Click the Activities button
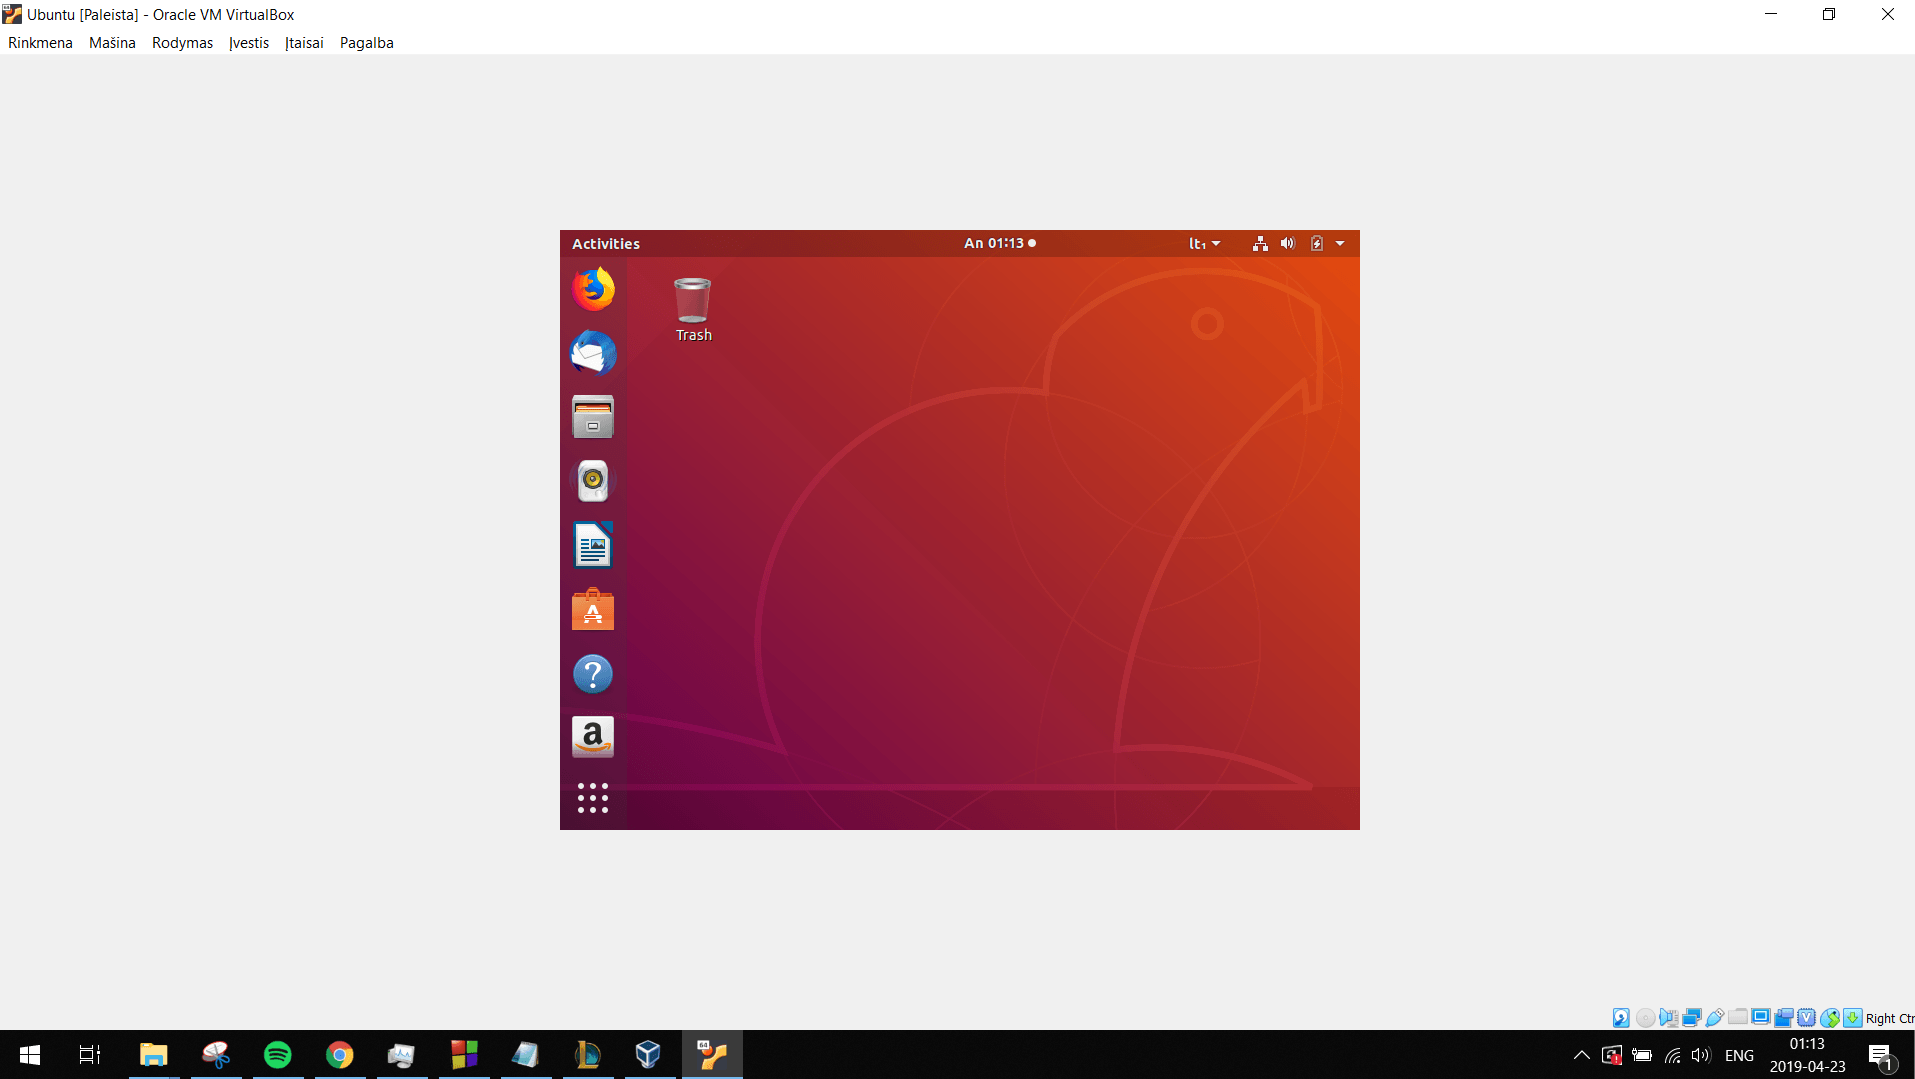Image resolution: width=1915 pixels, height=1079 pixels. click(x=606, y=243)
